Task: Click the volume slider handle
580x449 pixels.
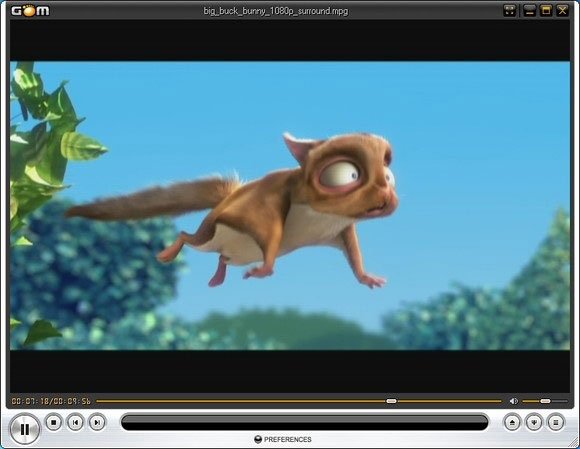Action: click(545, 401)
